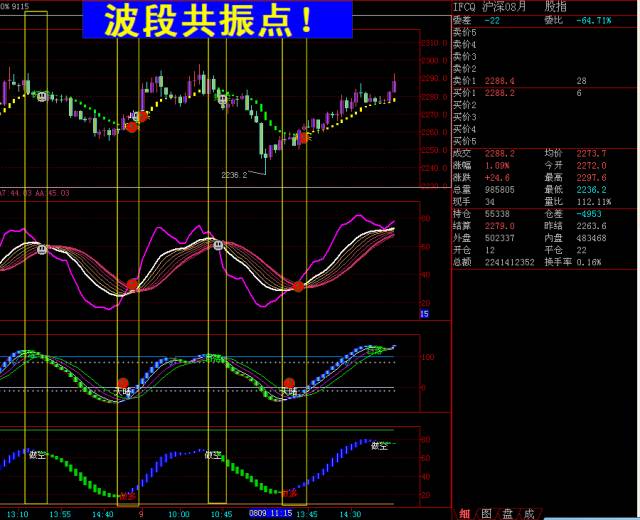Screen dimensions: 640x520
Task: Click the upper red buy dot on price chart near 9:00
Action: 142,117
